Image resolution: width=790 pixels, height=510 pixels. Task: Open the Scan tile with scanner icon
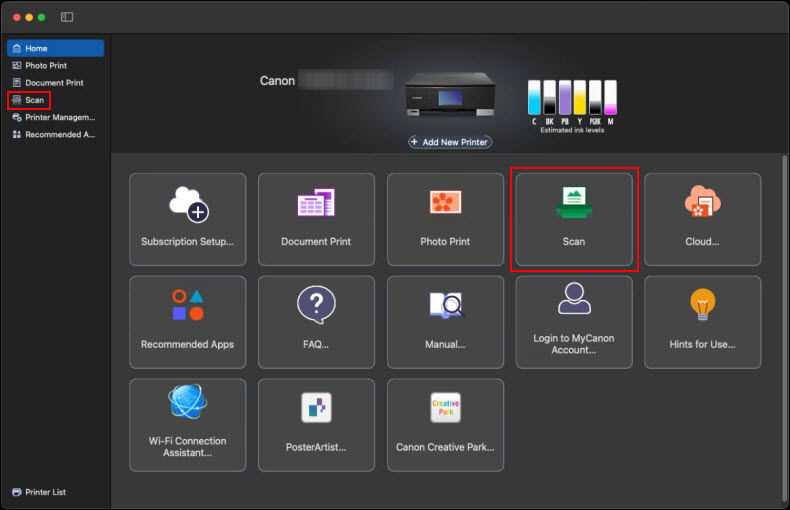(x=573, y=219)
